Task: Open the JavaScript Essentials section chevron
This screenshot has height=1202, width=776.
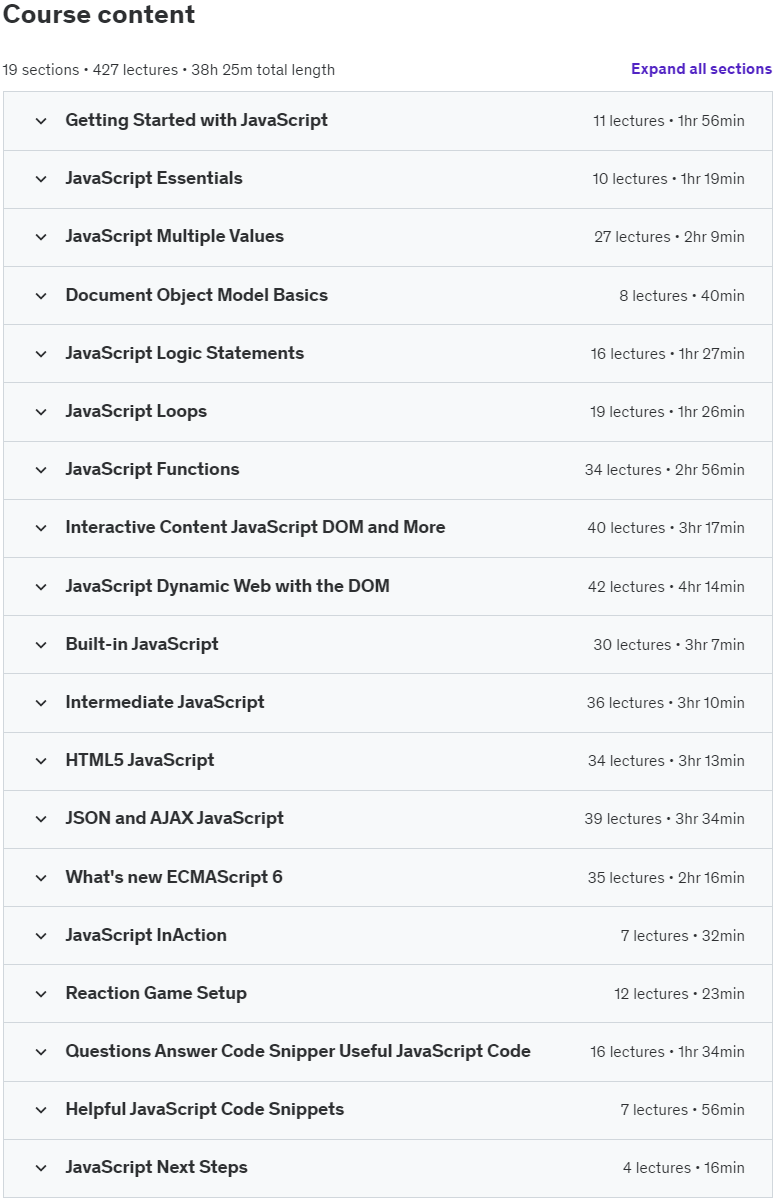Action: coord(41,179)
